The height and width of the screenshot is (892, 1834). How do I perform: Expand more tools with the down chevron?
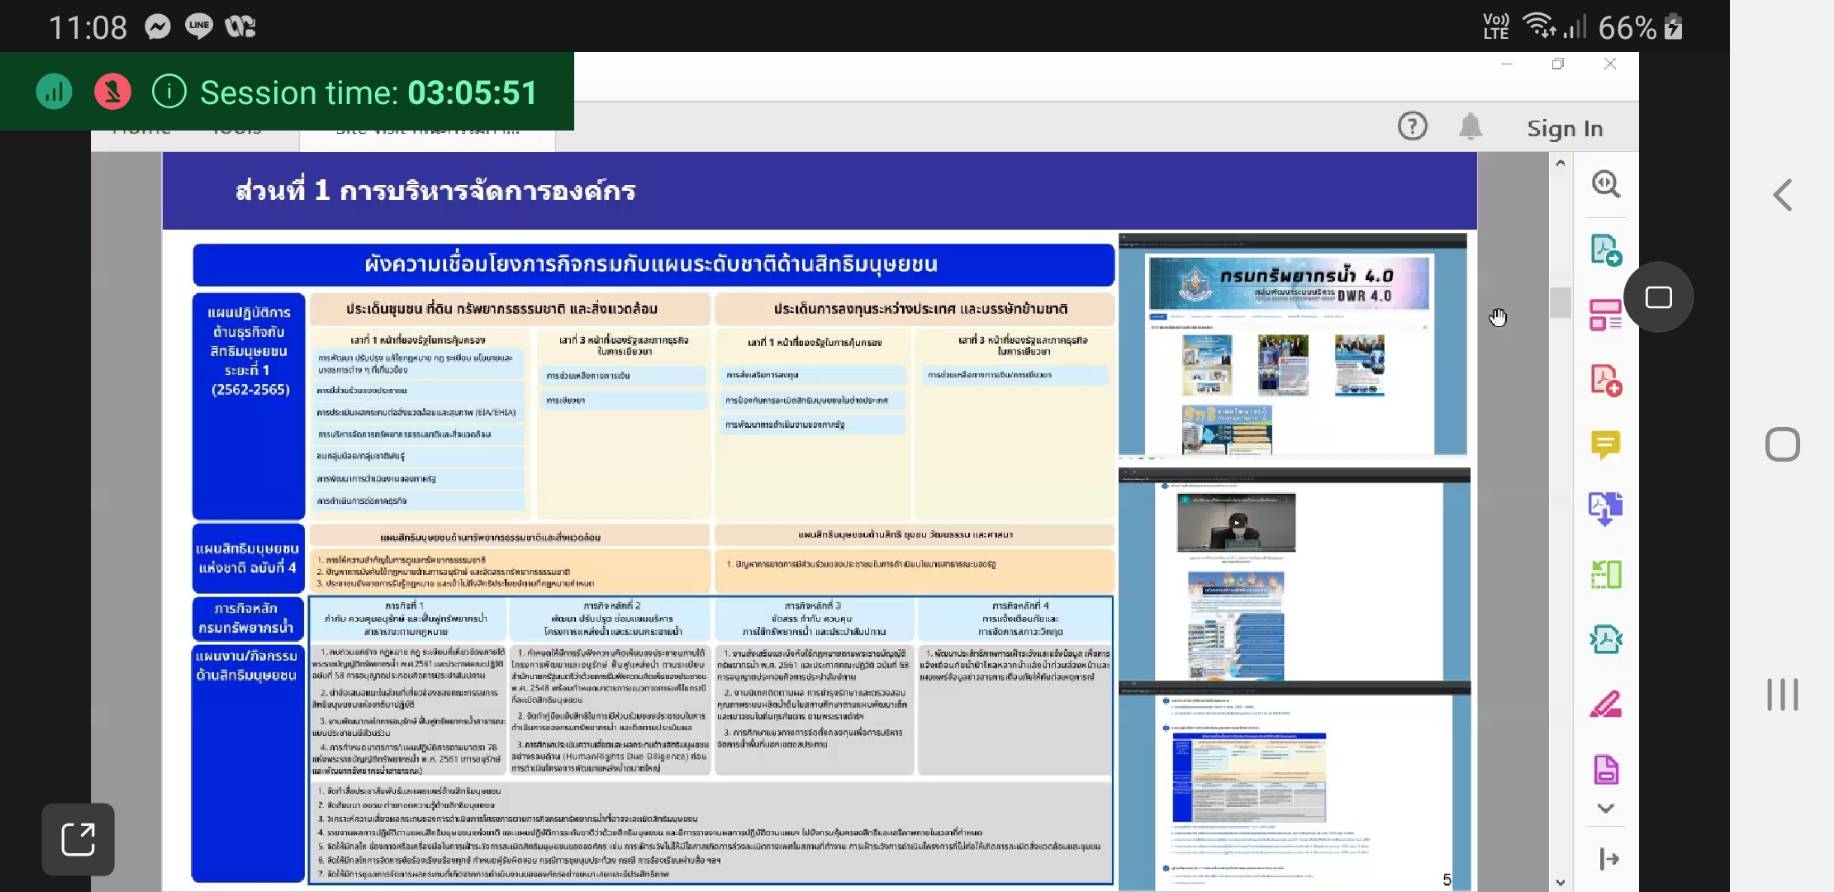pos(1606,808)
